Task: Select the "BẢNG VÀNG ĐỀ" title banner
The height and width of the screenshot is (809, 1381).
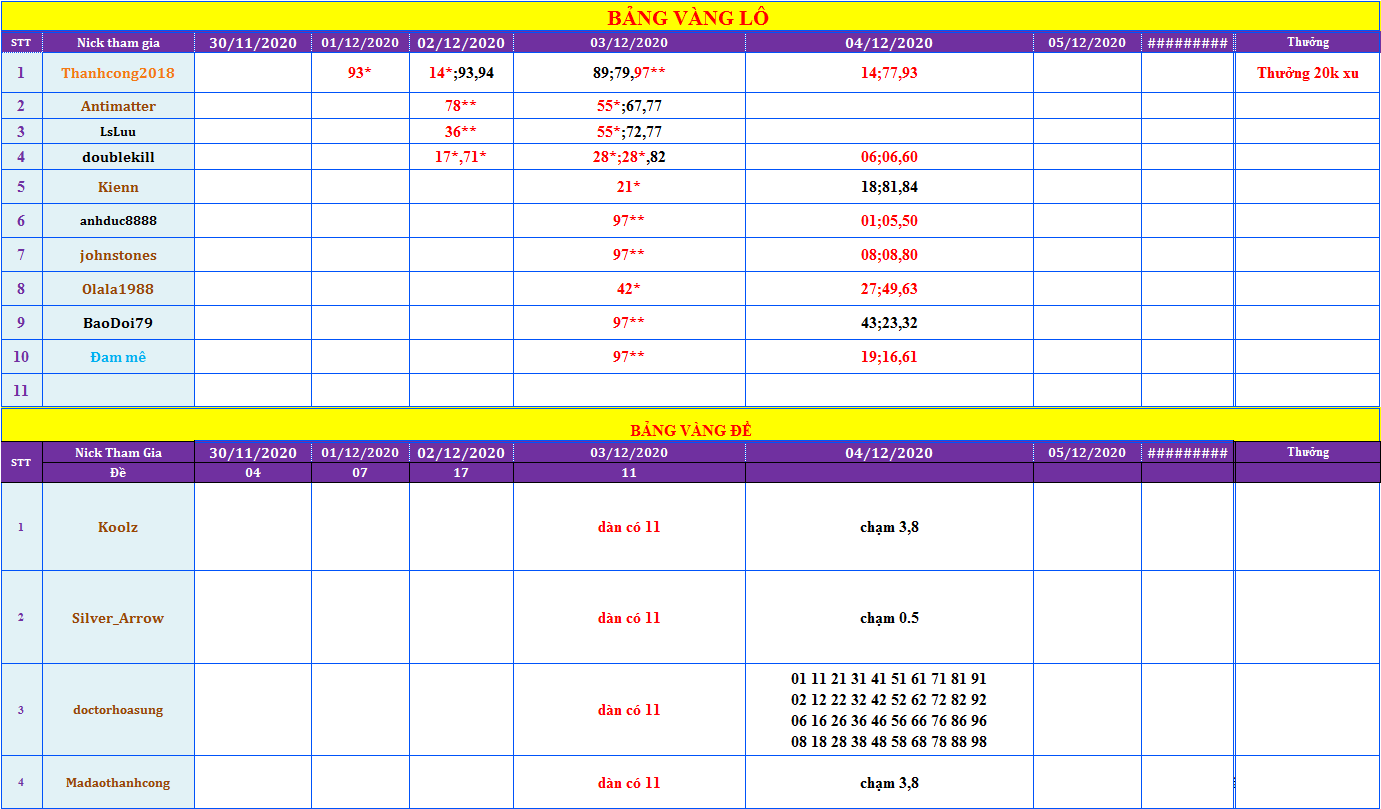Action: [x=690, y=430]
